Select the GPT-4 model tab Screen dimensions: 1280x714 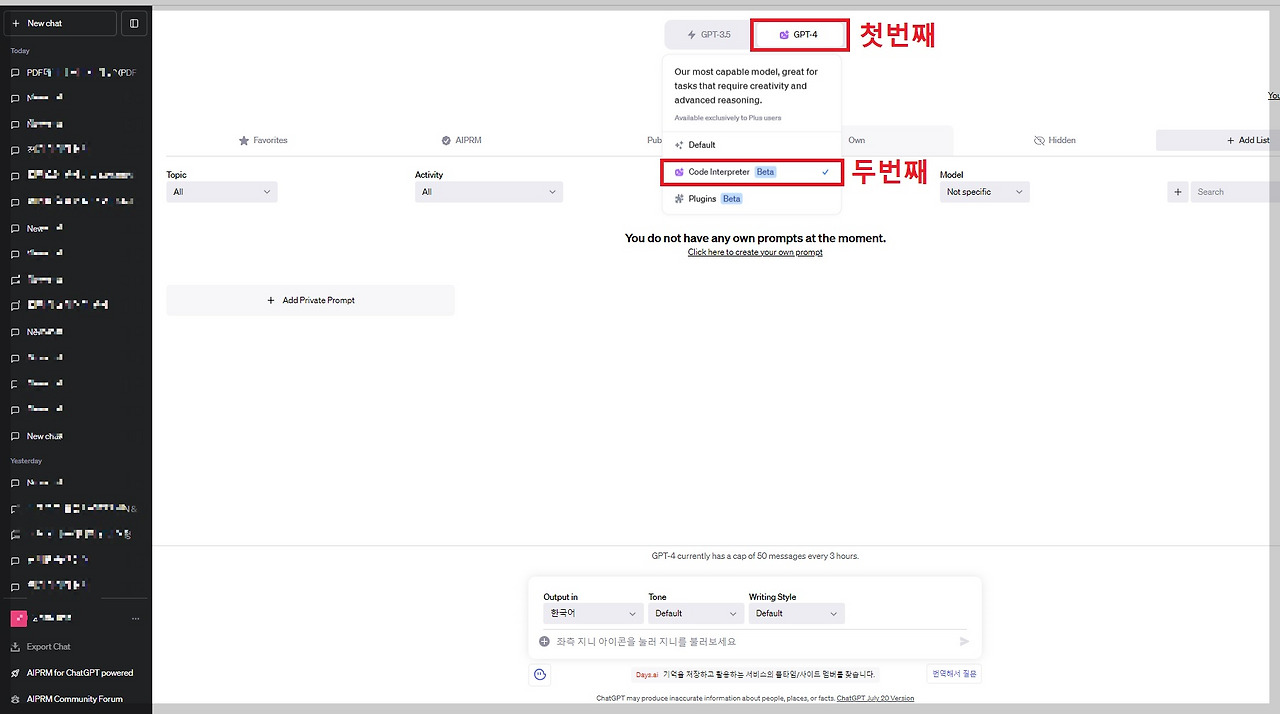798,35
